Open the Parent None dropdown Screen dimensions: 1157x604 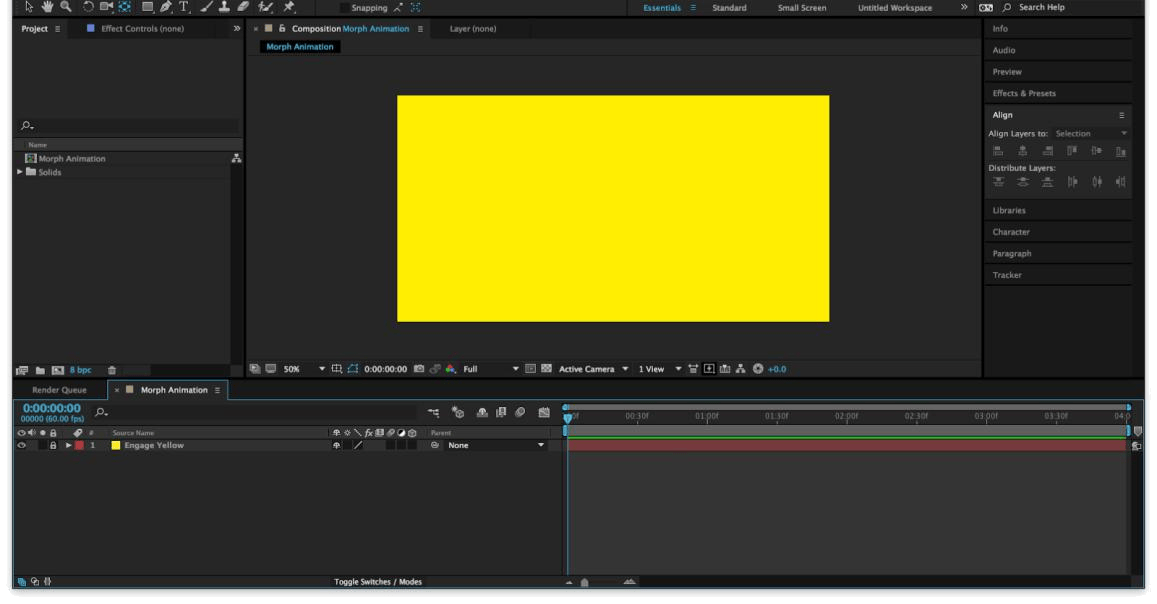pyautogui.click(x=496, y=445)
